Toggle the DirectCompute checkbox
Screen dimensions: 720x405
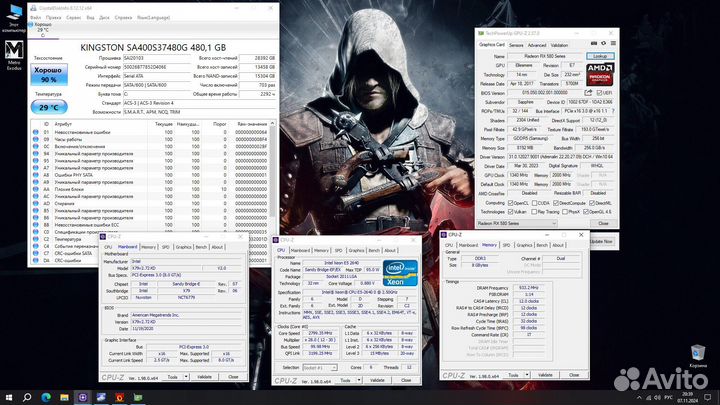pos(556,202)
